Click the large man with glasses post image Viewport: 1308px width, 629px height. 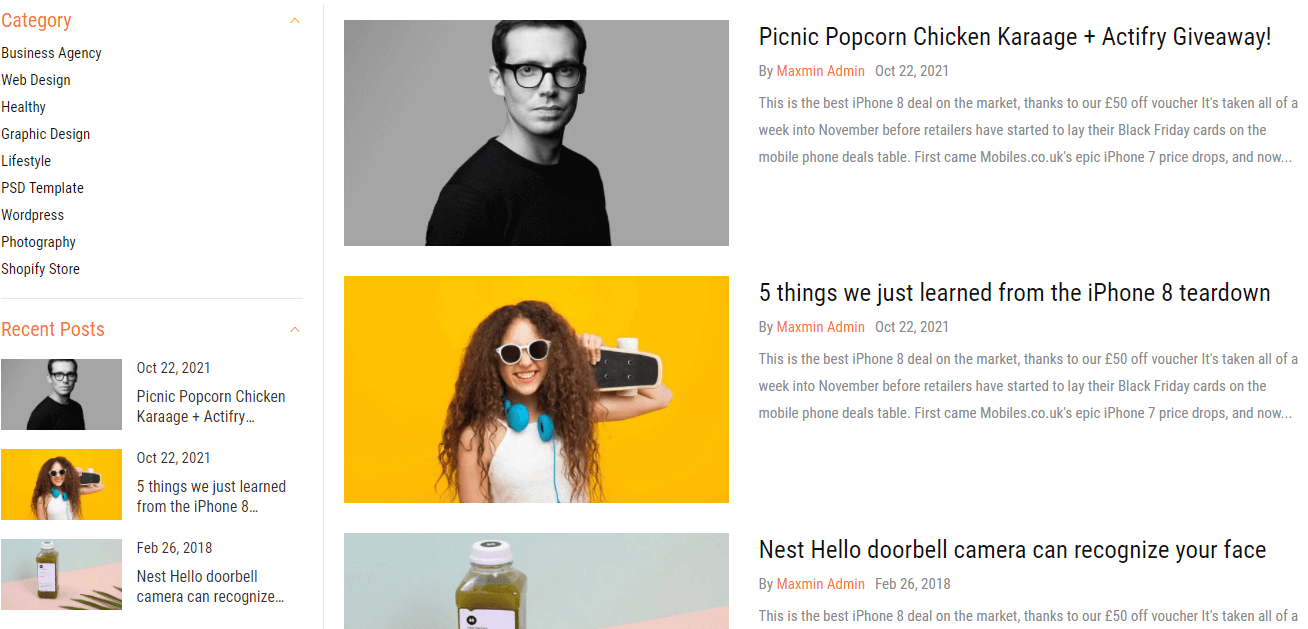(x=536, y=133)
